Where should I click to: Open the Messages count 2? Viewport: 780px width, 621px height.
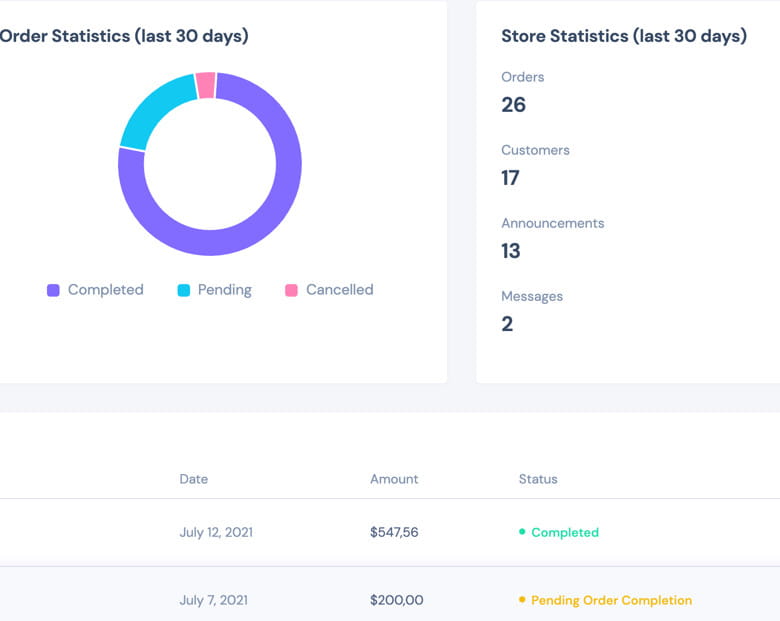pos(507,324)
